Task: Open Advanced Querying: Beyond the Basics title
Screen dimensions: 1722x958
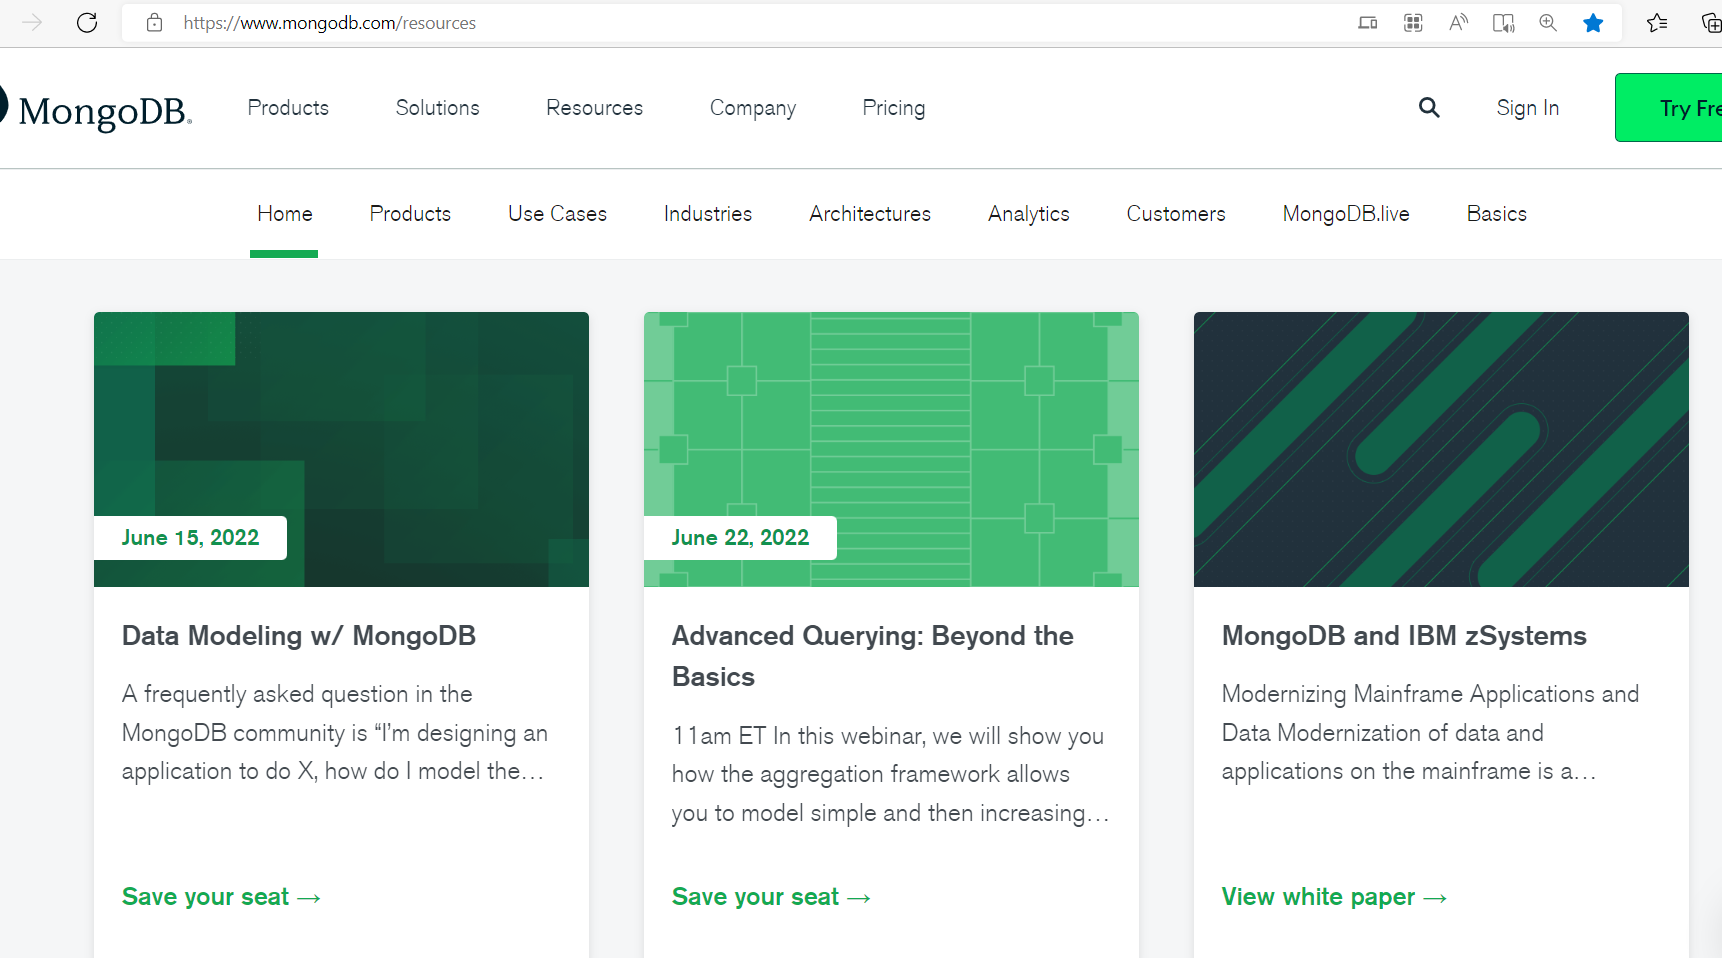Action: (873, 656)
